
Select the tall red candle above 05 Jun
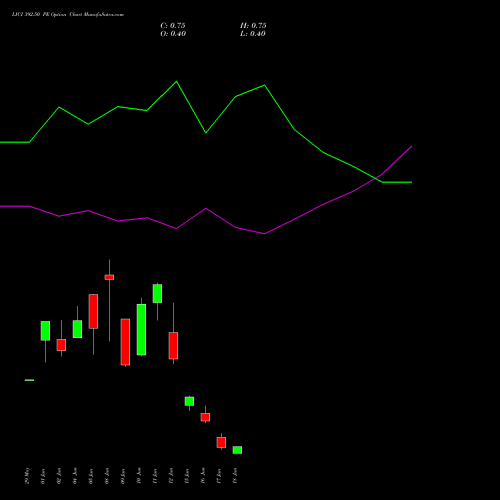pyautogui.click(x=93, y=311)
